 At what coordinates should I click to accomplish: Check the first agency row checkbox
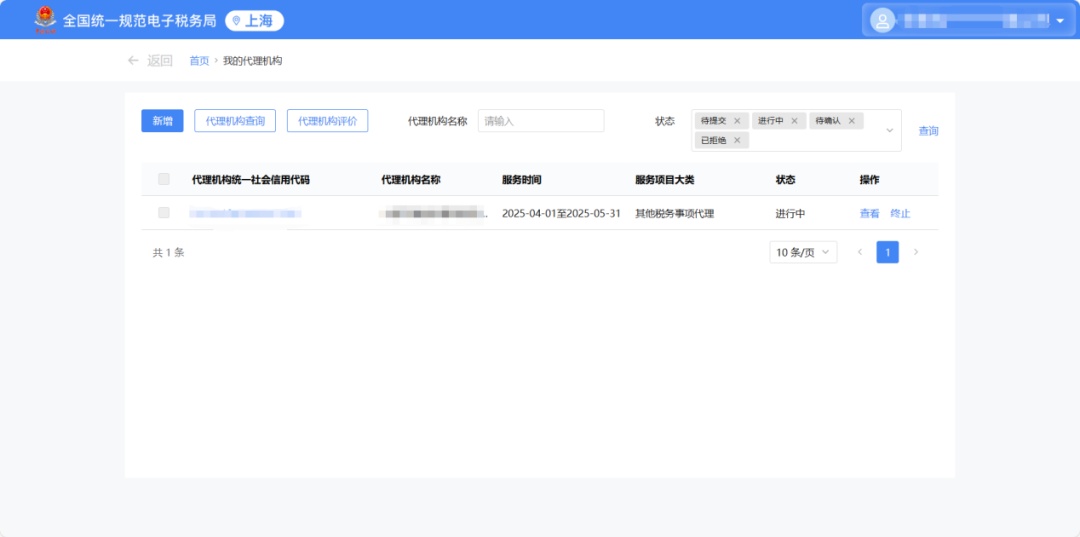click(164, 213)
